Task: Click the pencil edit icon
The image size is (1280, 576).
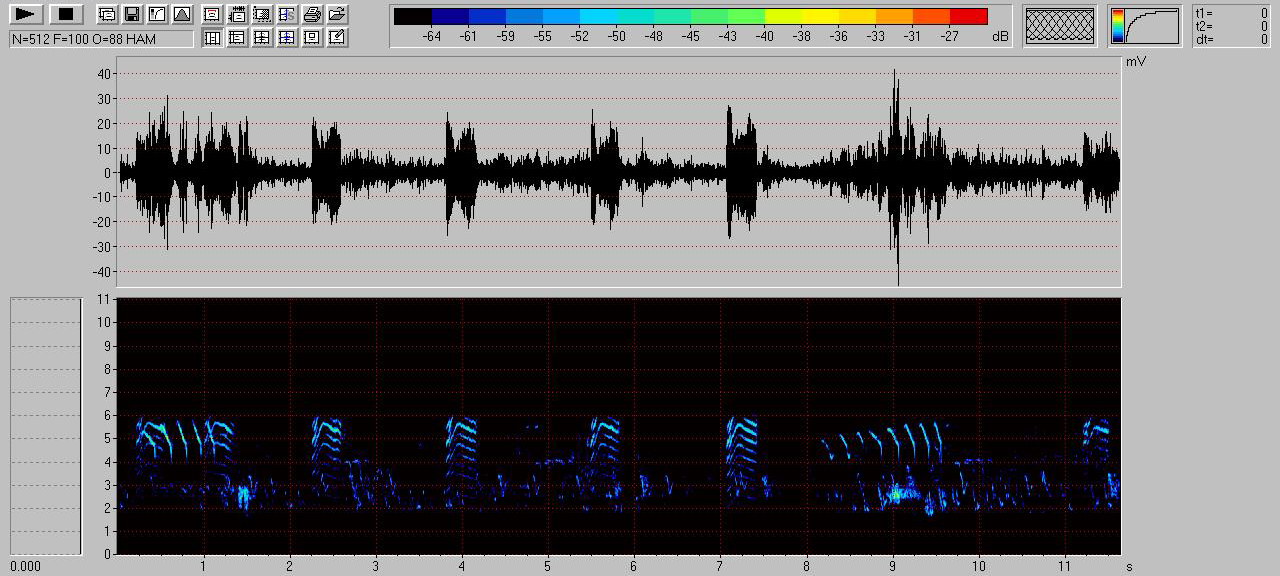Action: pos(337,38)
